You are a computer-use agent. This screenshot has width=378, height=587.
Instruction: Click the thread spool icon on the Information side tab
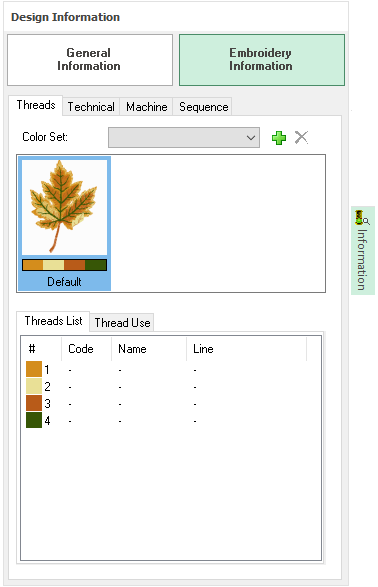point(361,217)
